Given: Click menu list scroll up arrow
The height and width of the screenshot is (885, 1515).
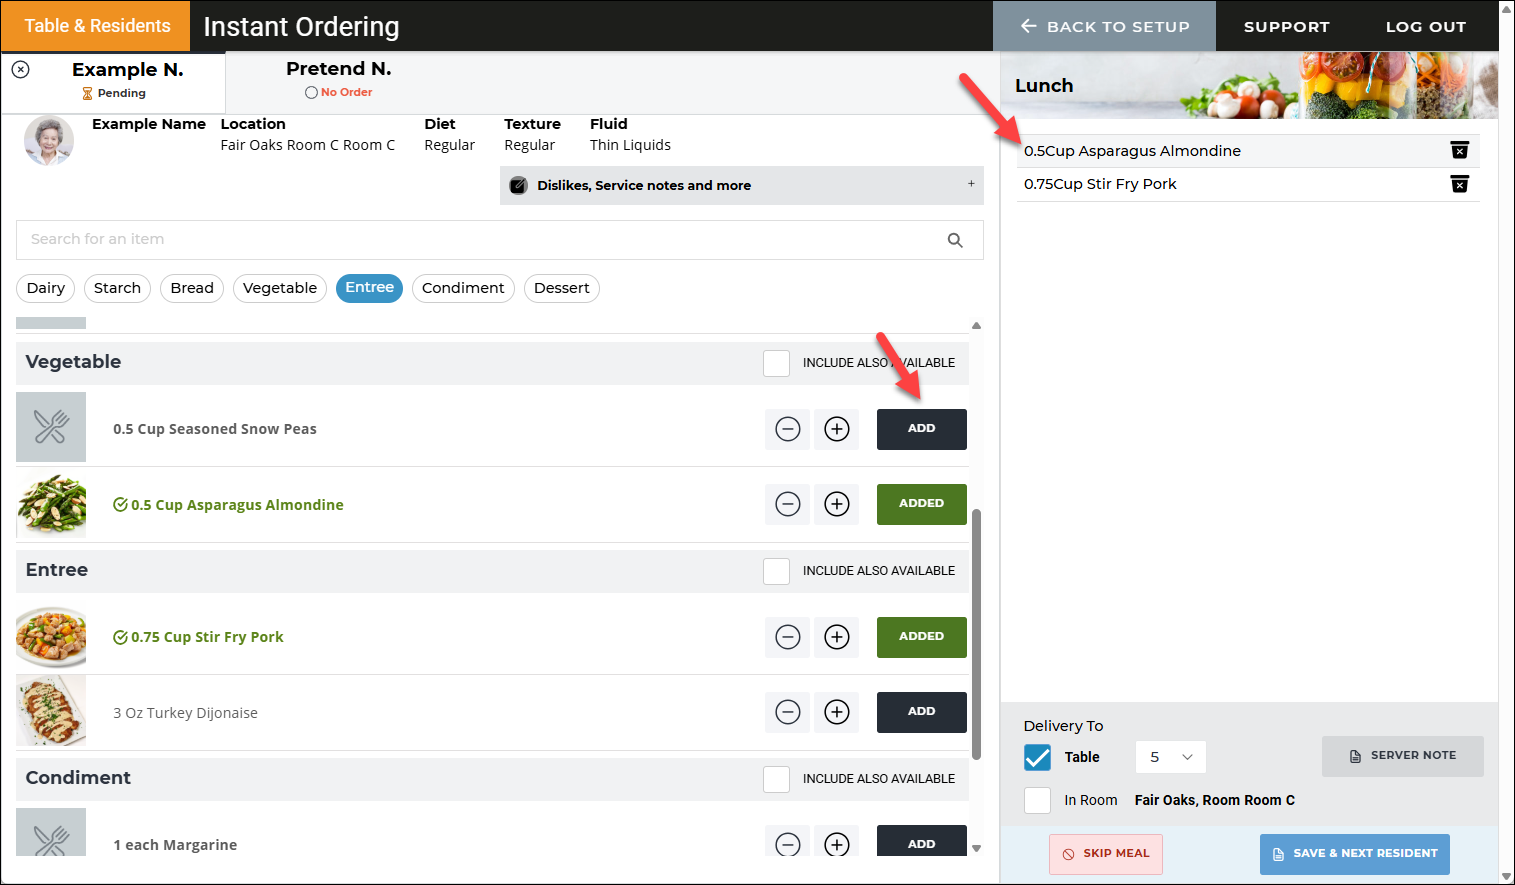Looking at the screenshot, I should pyautogui.click(x=976, y=325).
